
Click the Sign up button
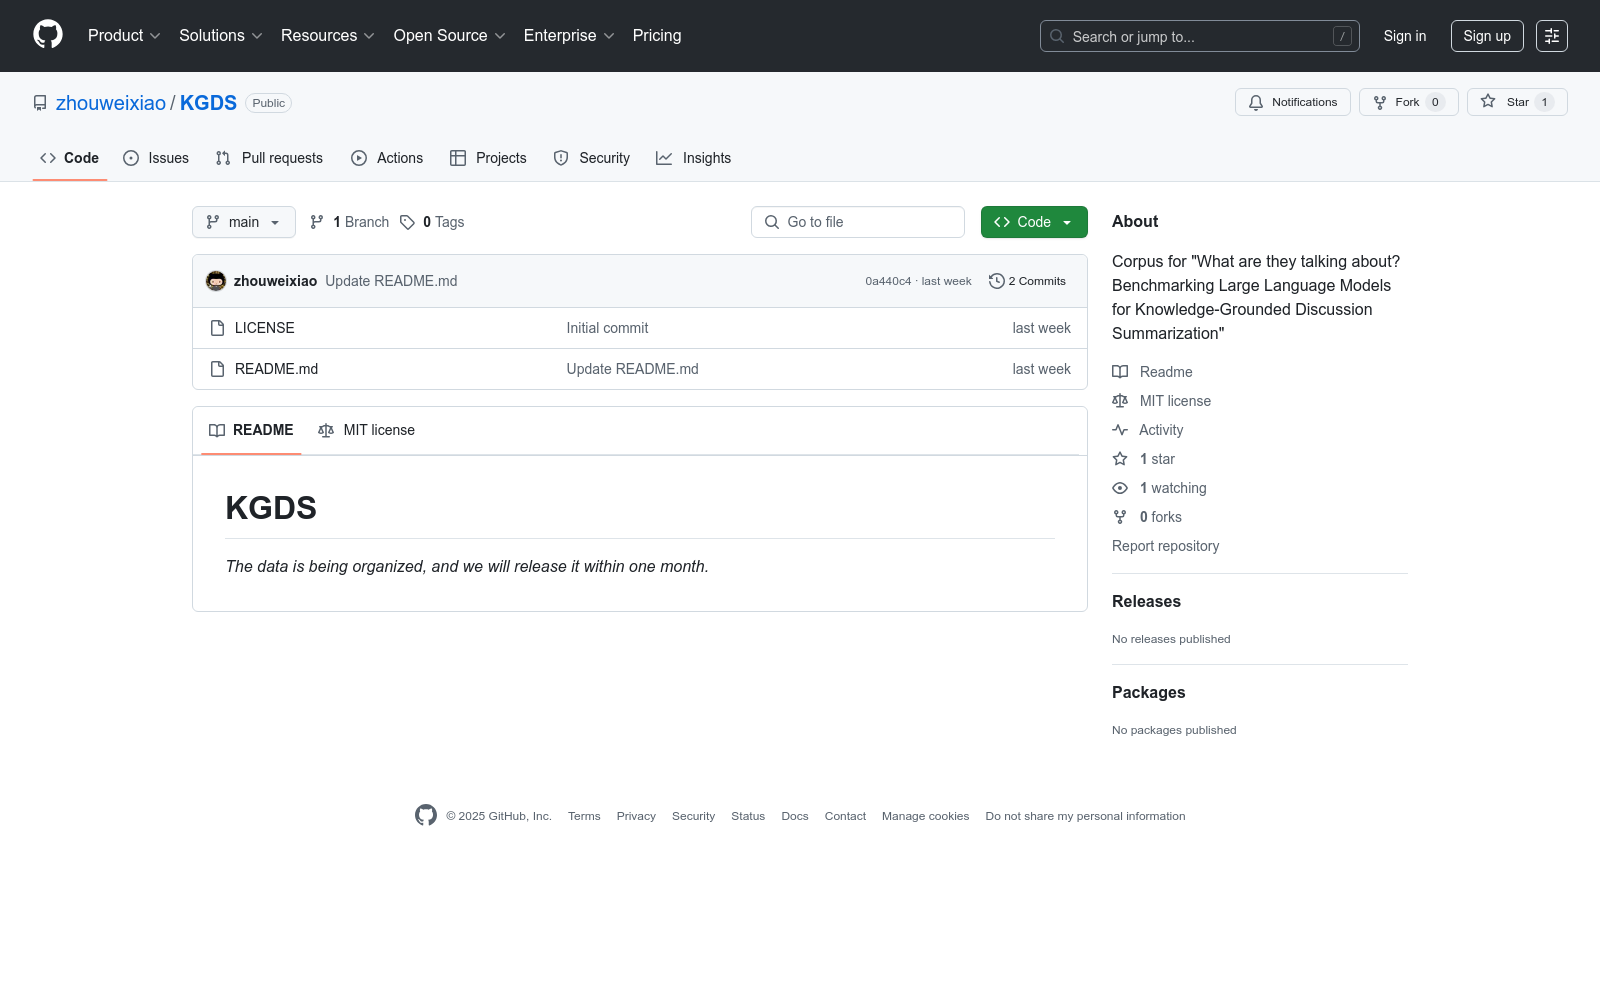pos(1487,36)
